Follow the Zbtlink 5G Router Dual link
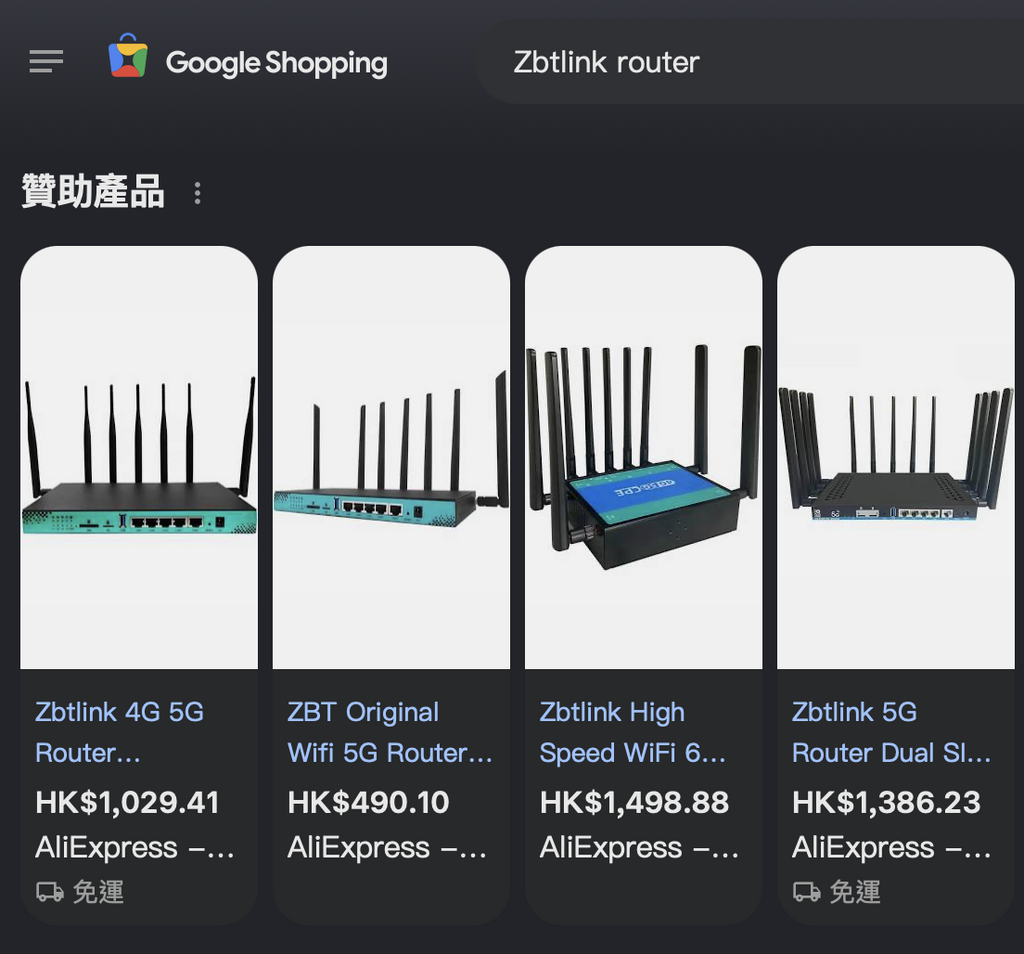 click(x=891, y=732)
